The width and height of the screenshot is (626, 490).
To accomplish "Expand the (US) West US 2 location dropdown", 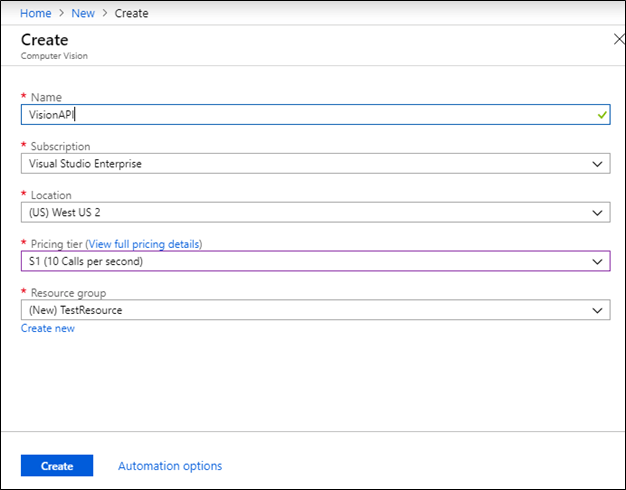I will click(x=300, y=212).
